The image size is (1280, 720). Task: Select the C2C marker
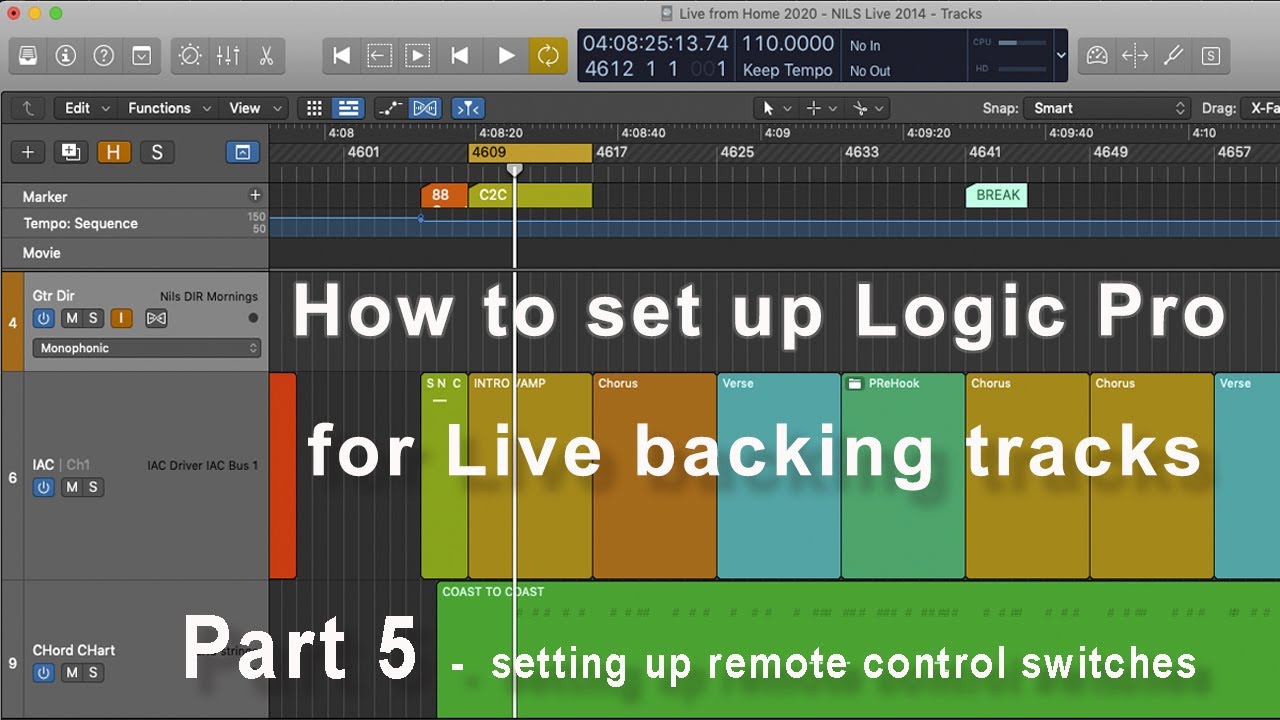[x=530, y=195]
